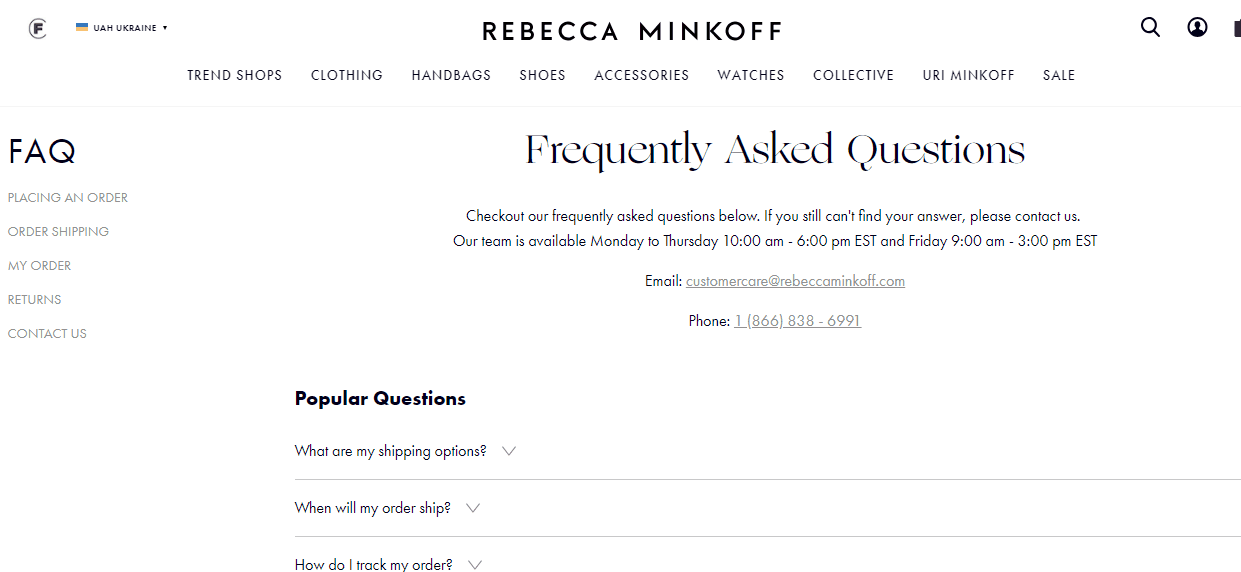Open the search magnifier icon
This screenshot has height=572, width=1241.
1150,27
